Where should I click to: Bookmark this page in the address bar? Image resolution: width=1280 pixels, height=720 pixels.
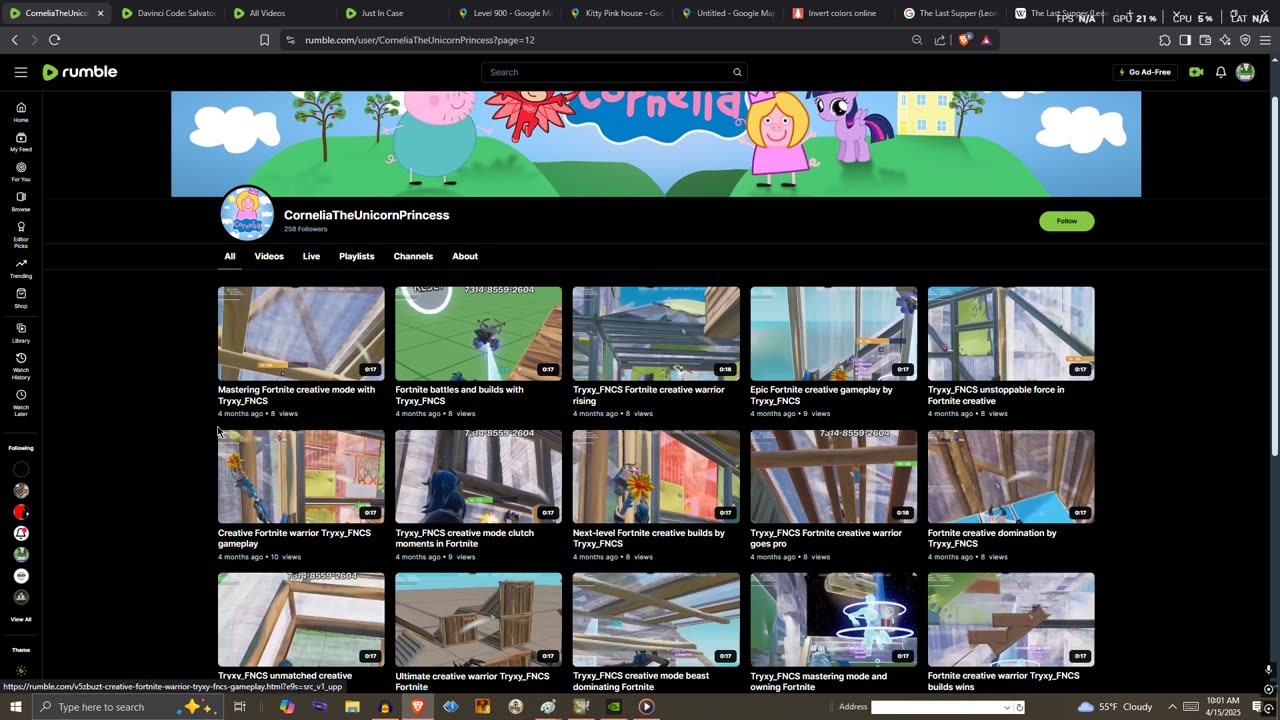point(264,40)
